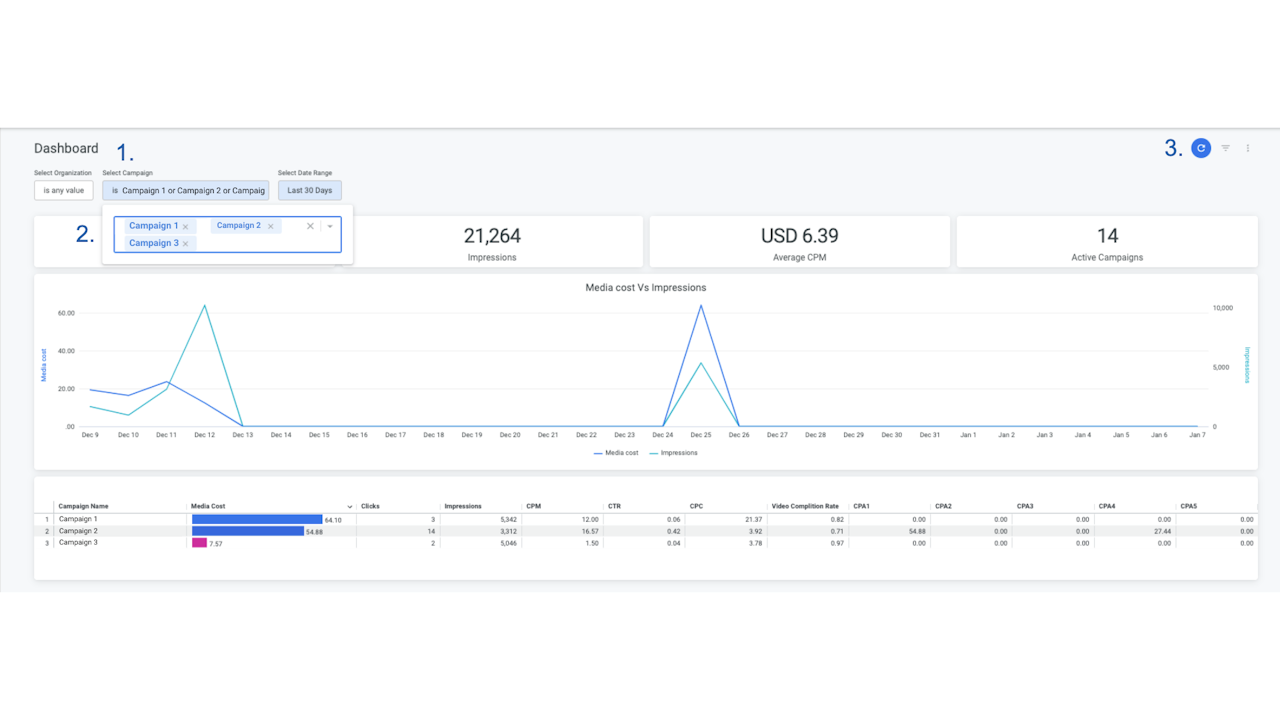Open the dashboard filters funnel icon

click(1224, 147)
